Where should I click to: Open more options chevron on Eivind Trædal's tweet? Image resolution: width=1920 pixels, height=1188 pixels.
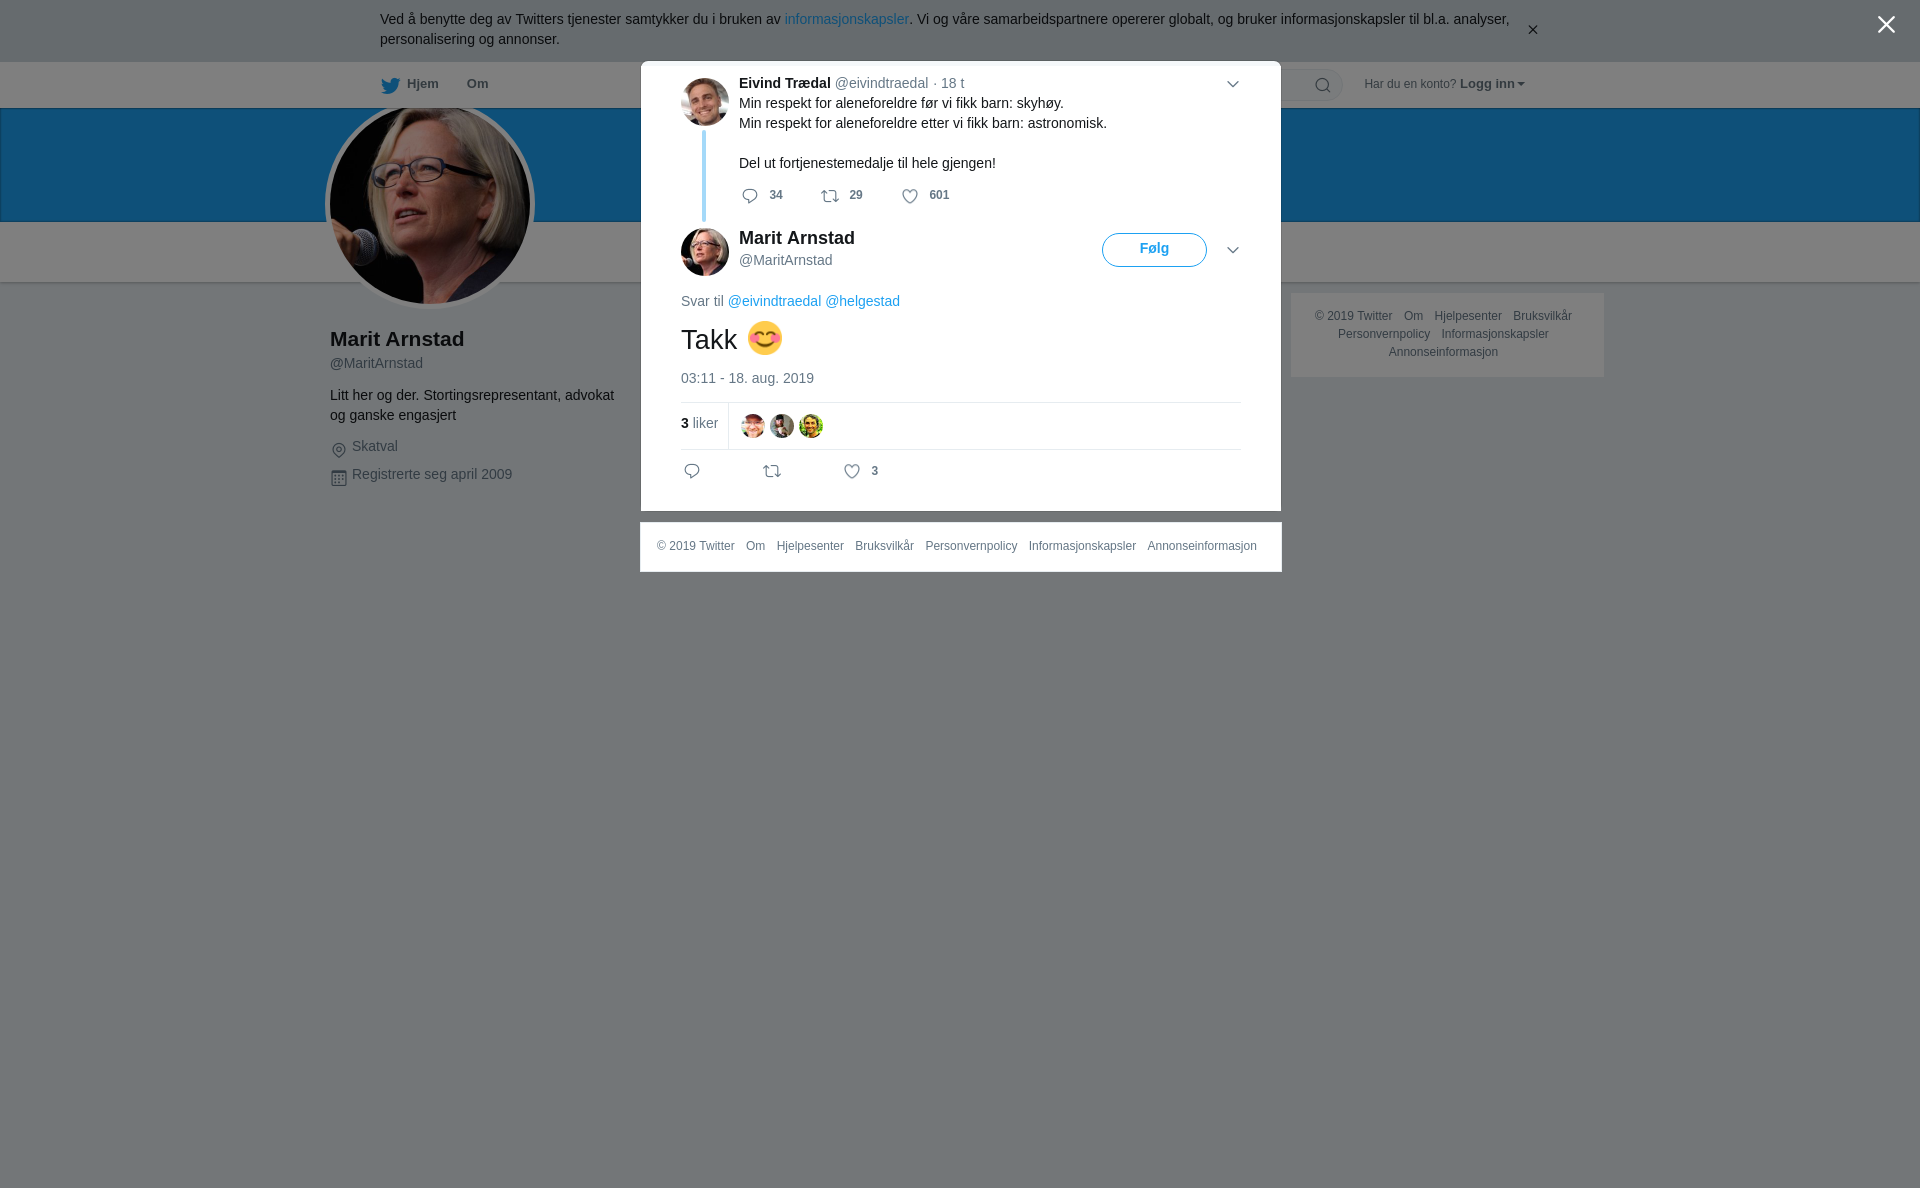(1233, 84)
